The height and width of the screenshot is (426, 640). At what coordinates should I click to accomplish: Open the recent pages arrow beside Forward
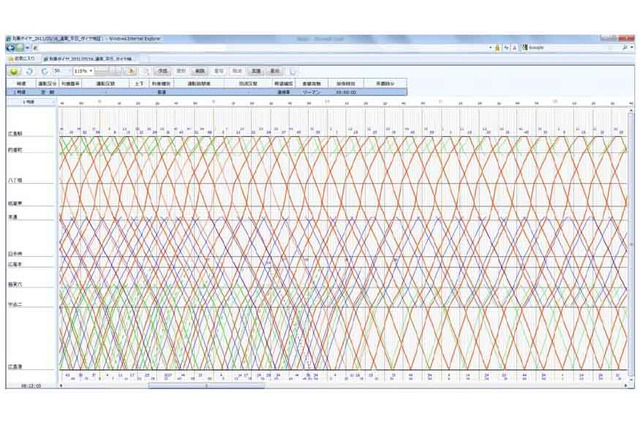(x=27, y=48)
